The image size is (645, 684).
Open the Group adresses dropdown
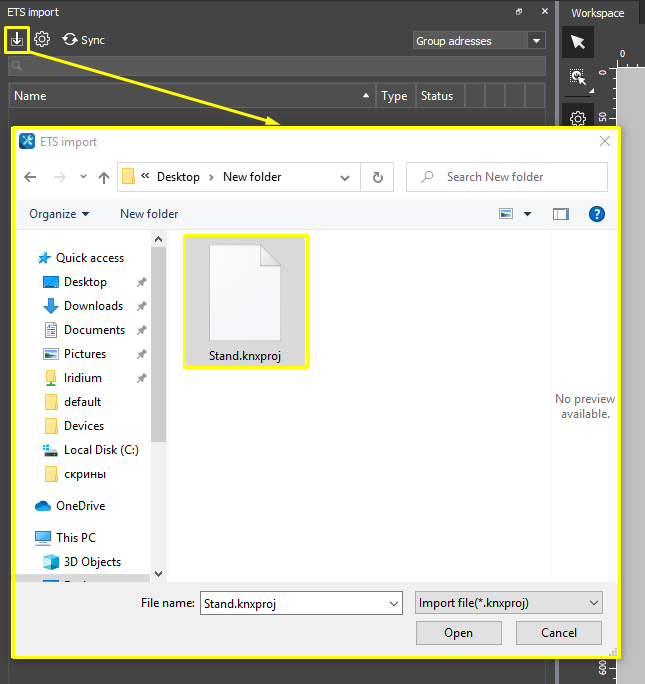(537, 41)
